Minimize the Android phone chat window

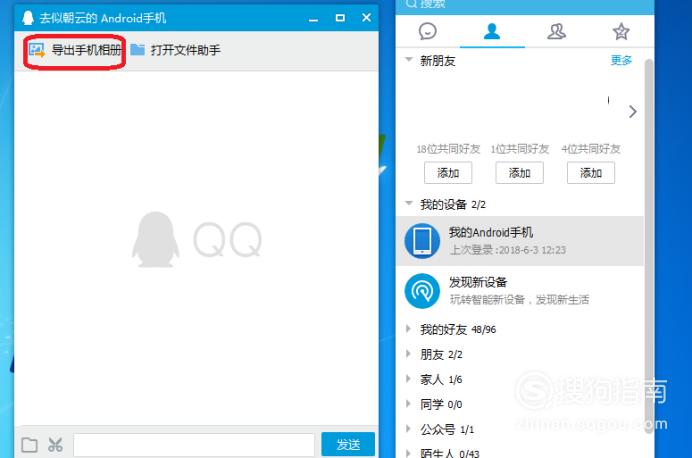point(313,18)
